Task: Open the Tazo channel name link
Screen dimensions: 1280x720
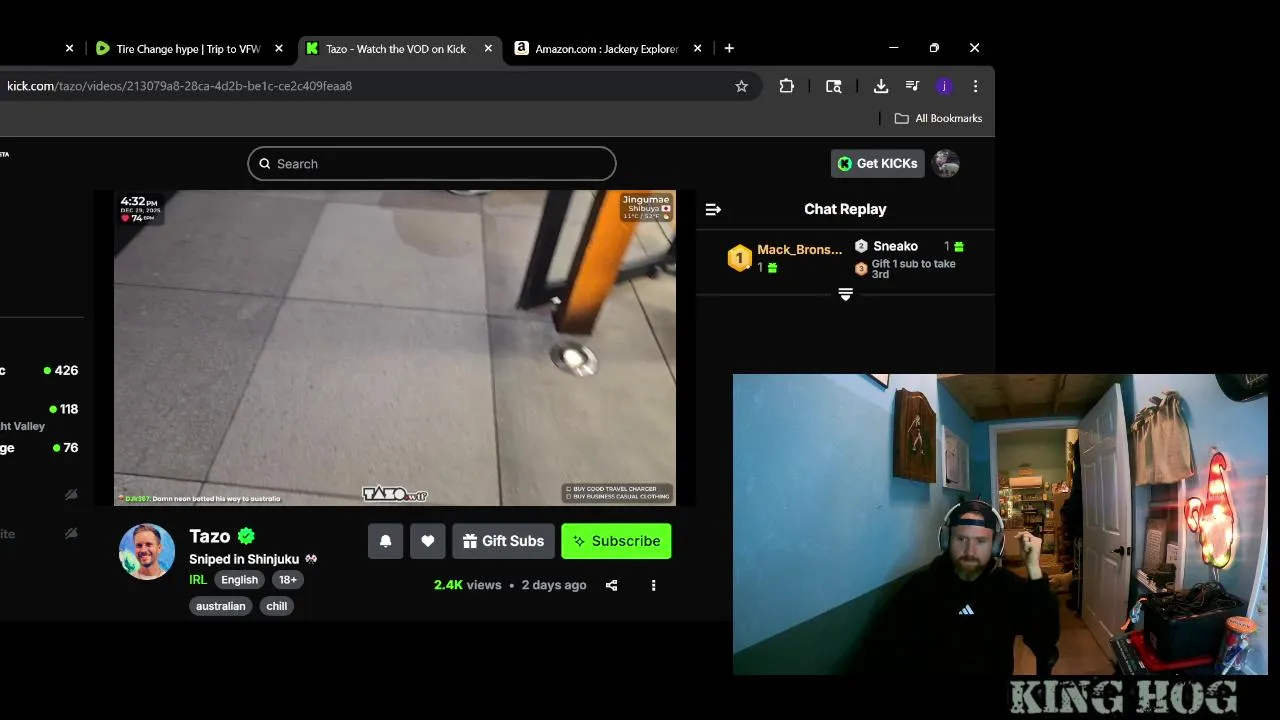Action: tap(210, 536)
